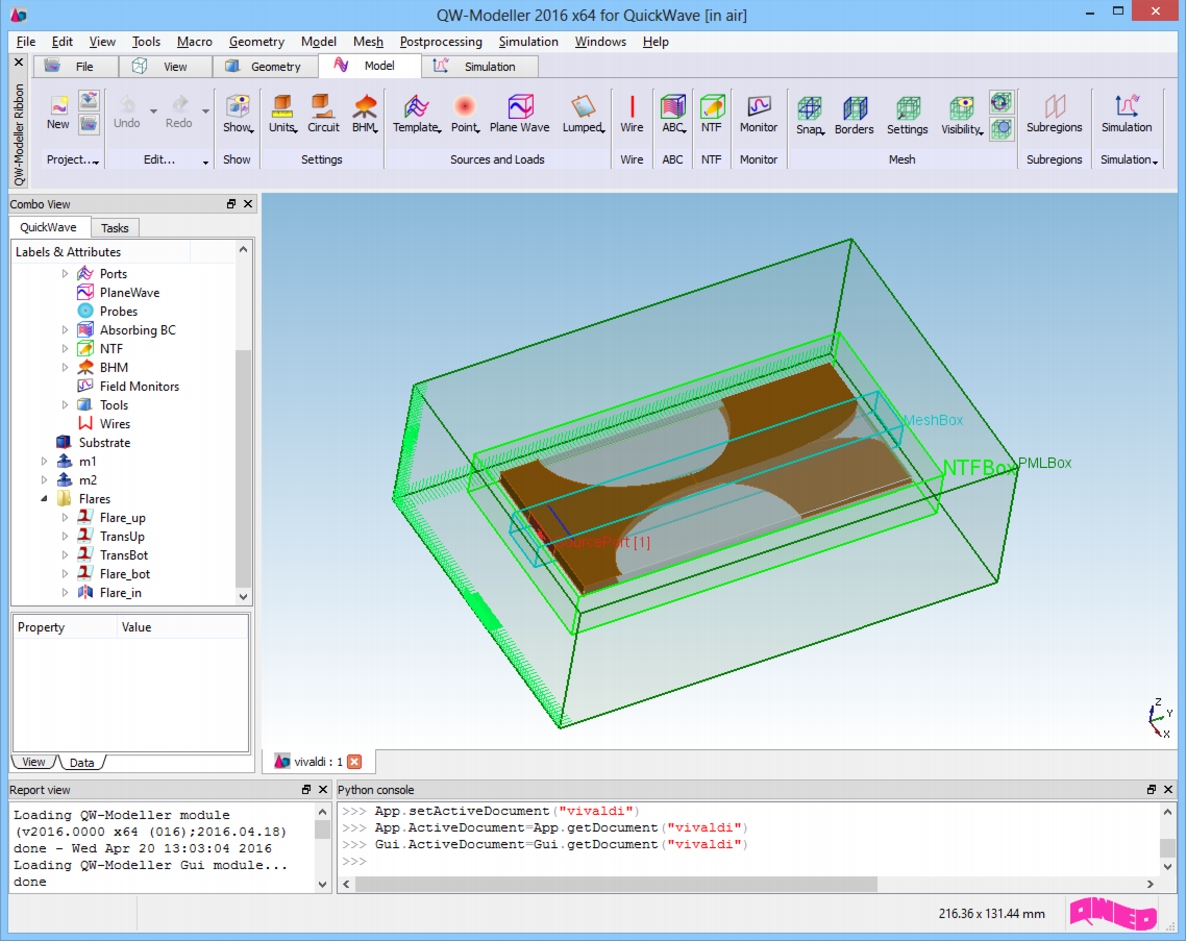Float the Combo View panel
Image resolution: width=1187 pixels, height=943 pixels.
232,204
